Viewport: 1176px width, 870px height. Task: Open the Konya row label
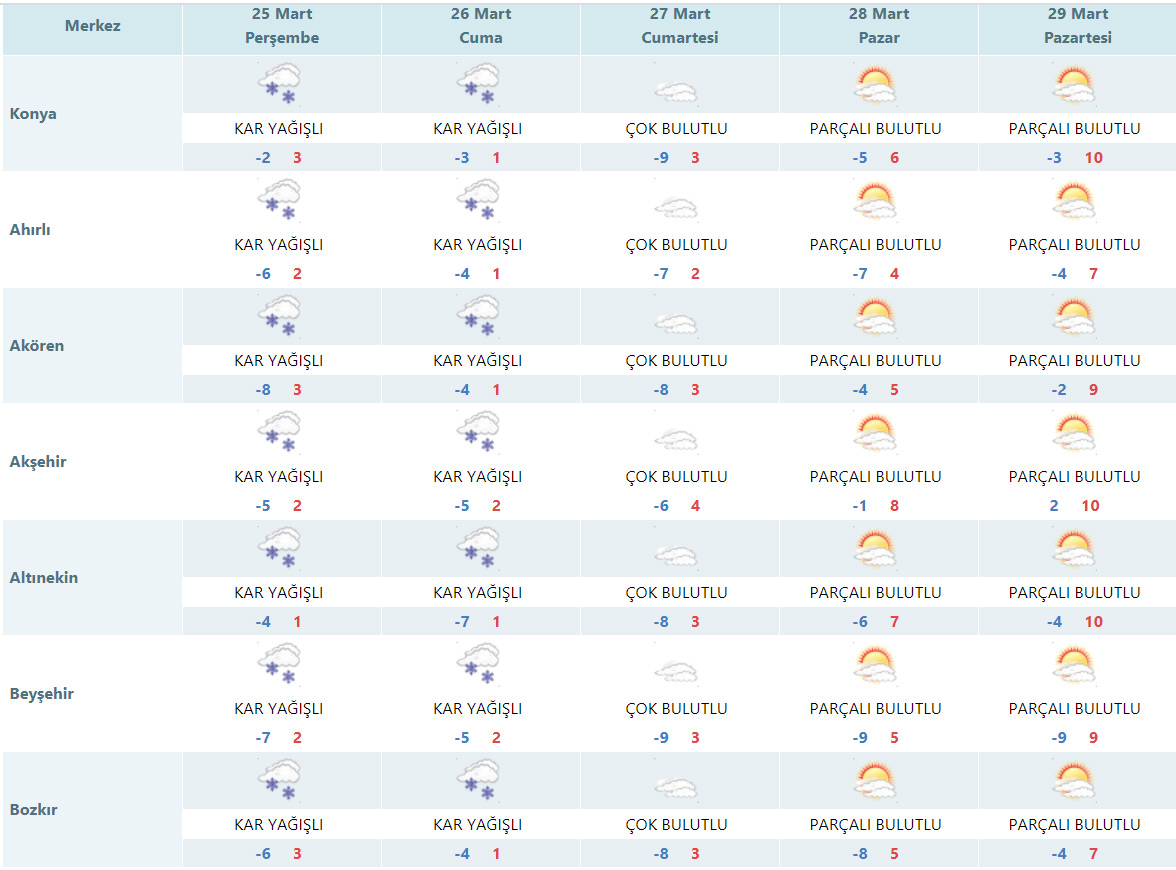(x=33, y=114)
